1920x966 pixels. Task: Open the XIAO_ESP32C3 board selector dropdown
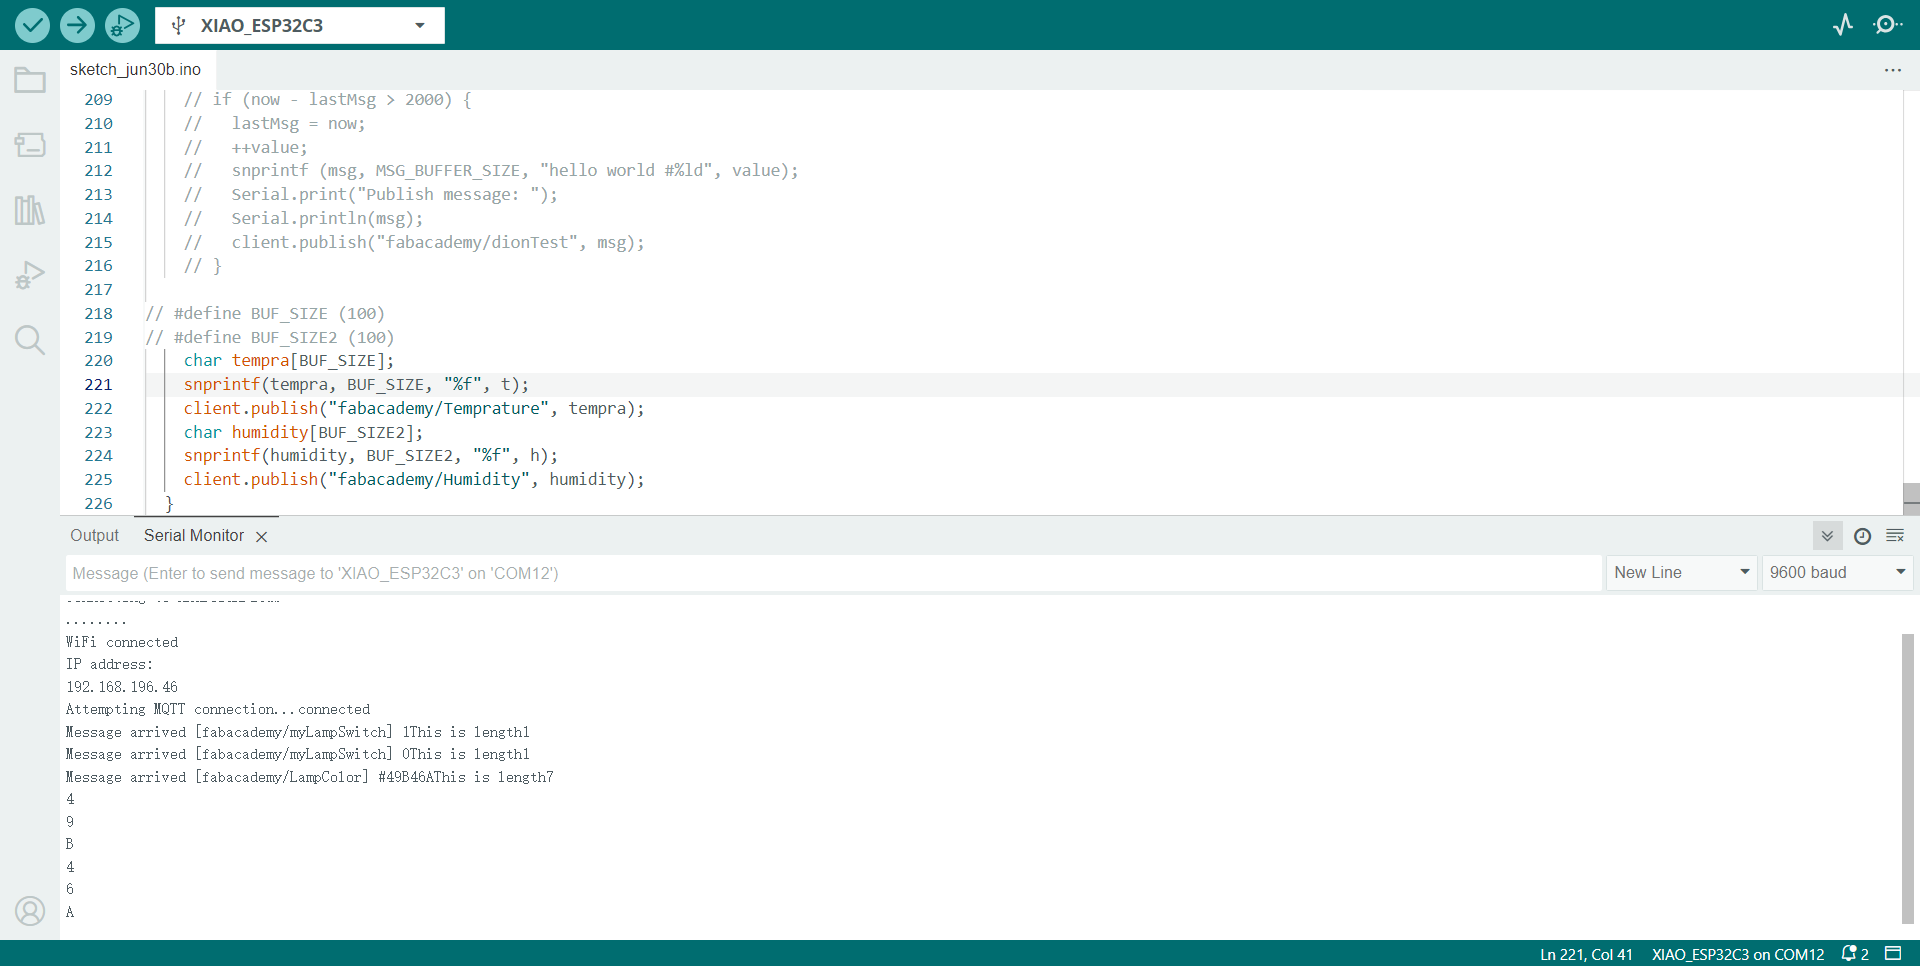300,25
